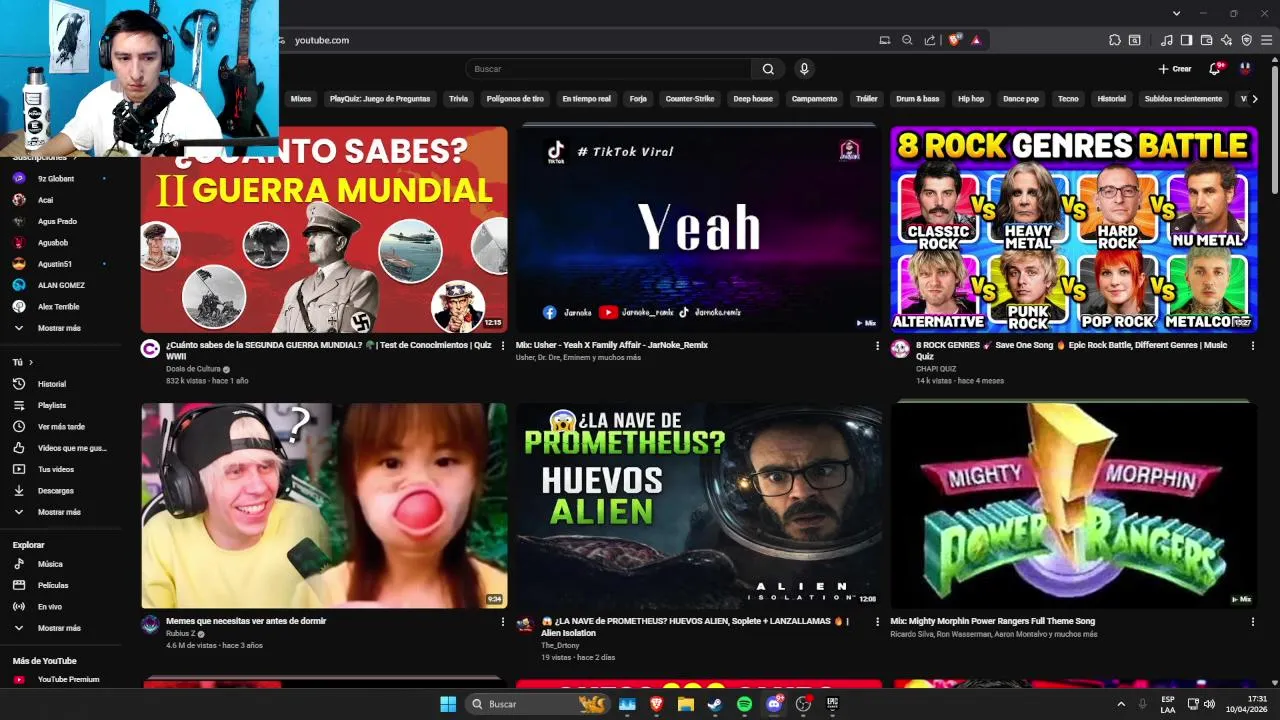The height and width of the screenshot is (720, 1280).
Task: Toggle the browser sidebar panel
Action: [1187, 40]
